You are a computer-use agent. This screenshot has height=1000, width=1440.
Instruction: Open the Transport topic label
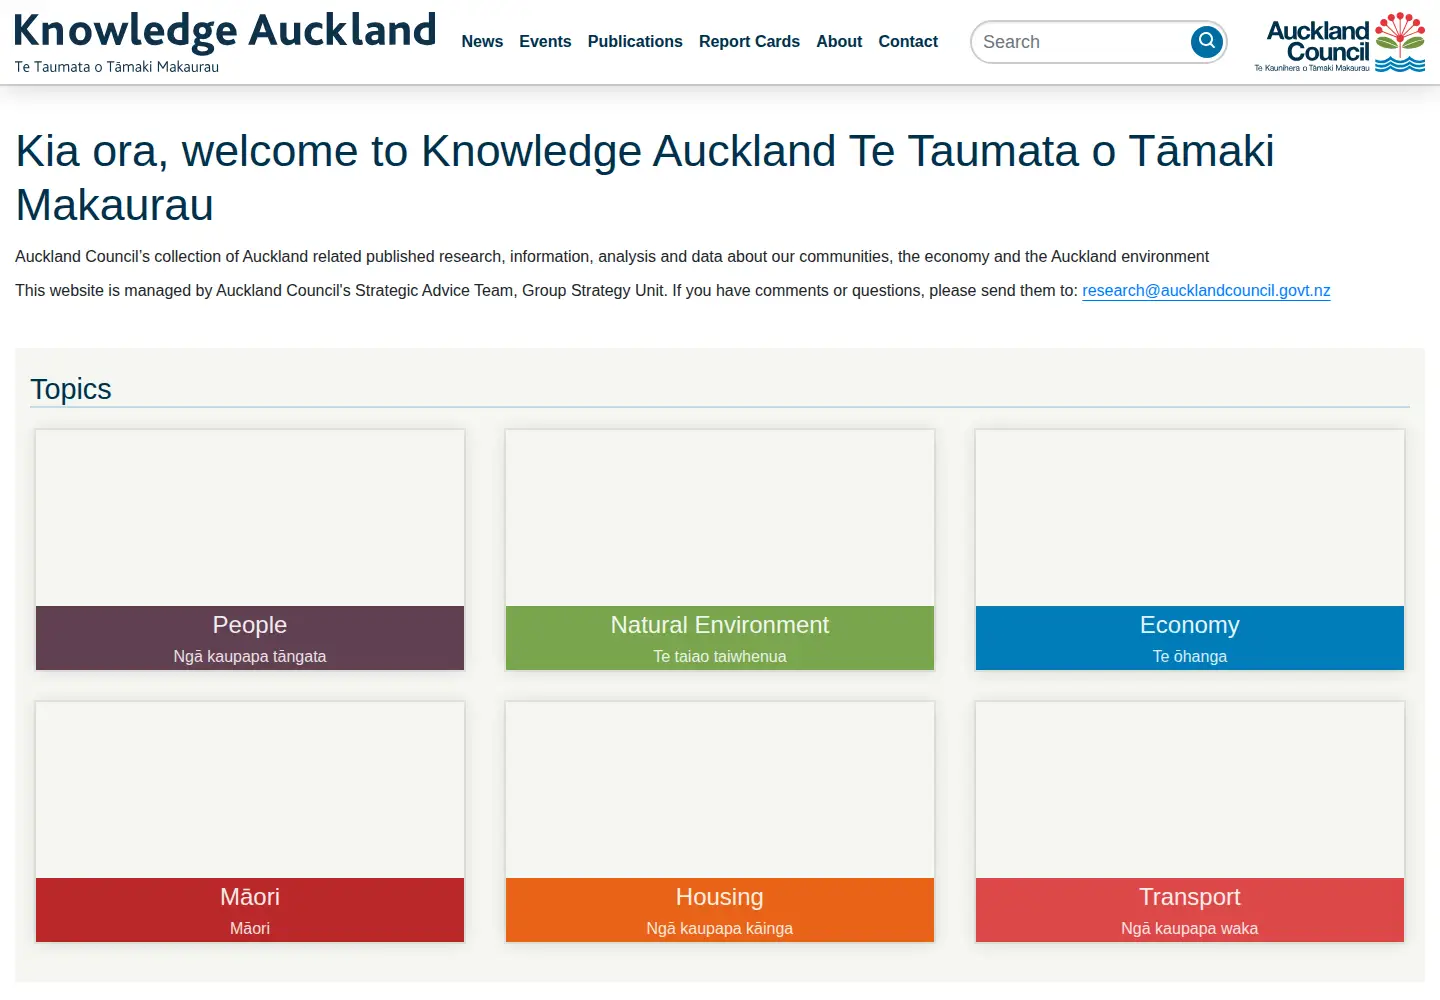(1190, 910)
